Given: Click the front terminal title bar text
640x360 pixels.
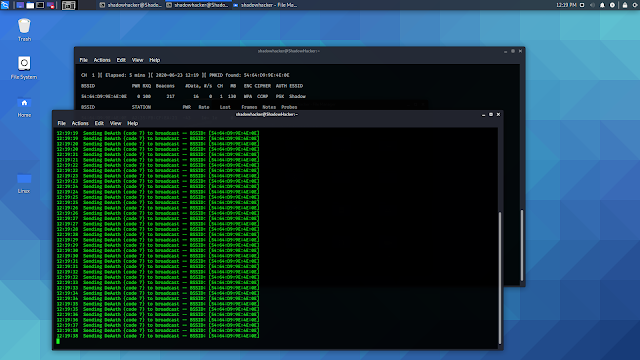Looking at the screenshot, I should (x=267, y=114).
